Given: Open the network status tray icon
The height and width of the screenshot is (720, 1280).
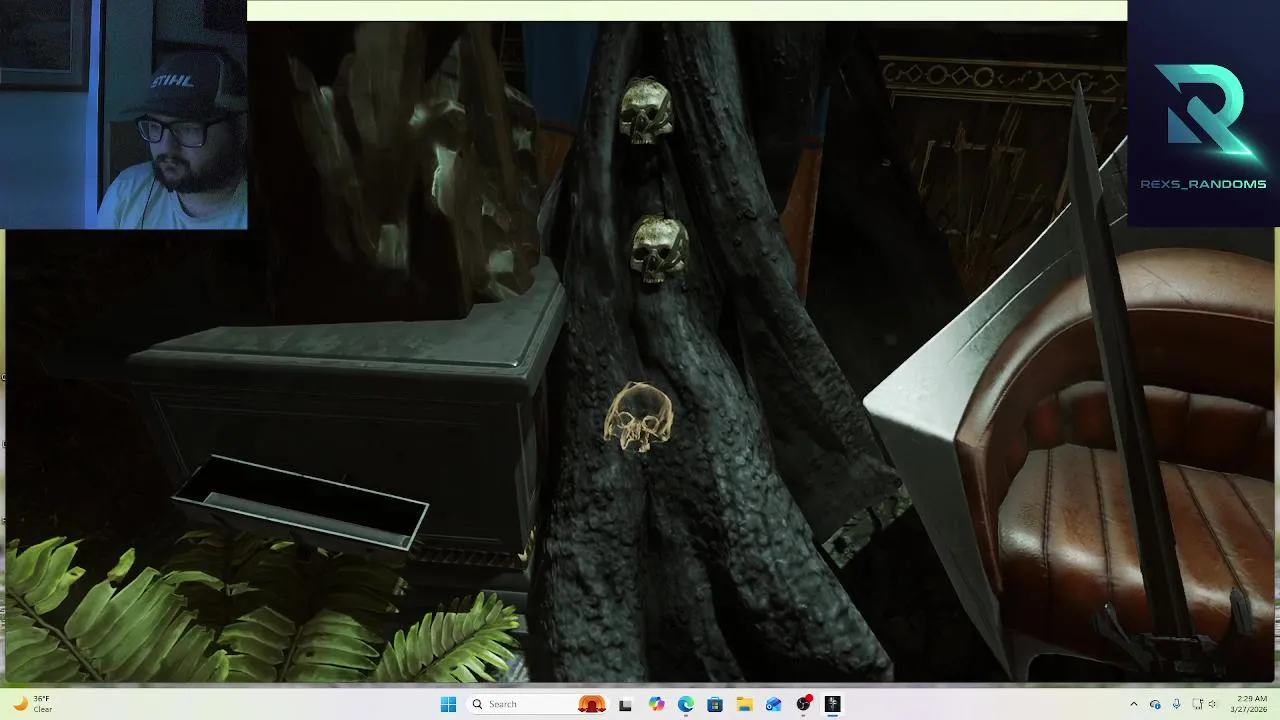Looking at the screenshot, I should click(1196, 704).
